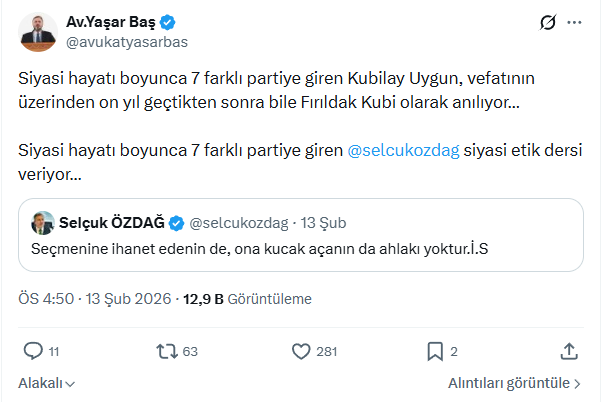Click the share icon

[568, 351]
